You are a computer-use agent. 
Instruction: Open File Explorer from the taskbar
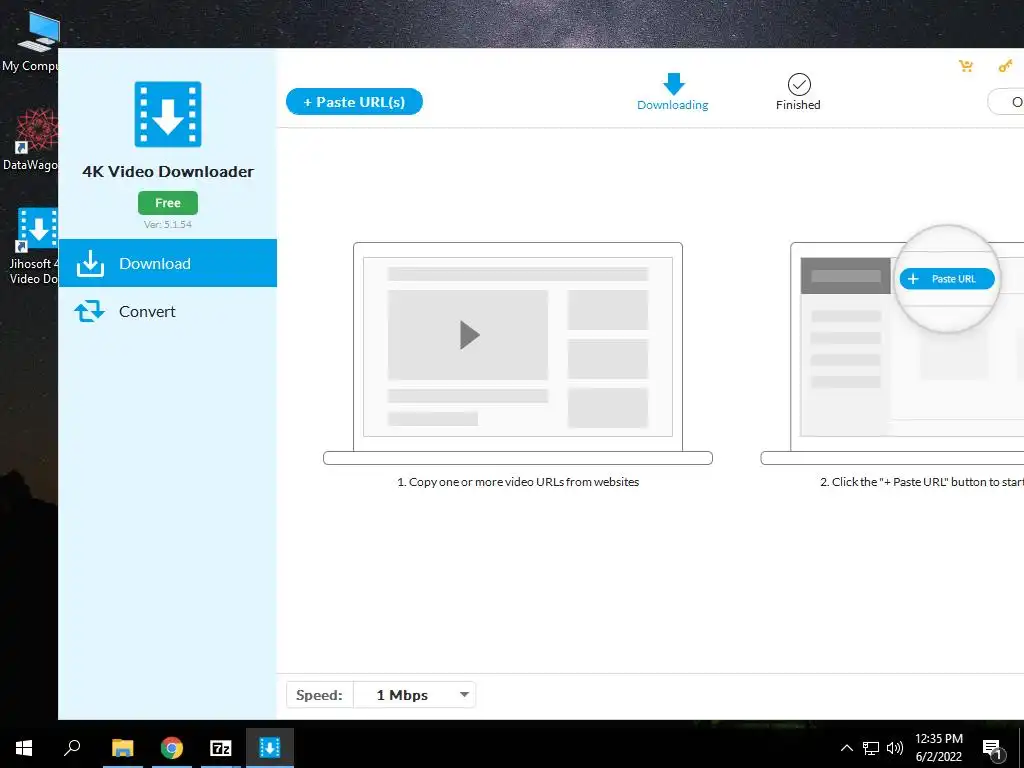pyautogui.click(x=122, y=748)
